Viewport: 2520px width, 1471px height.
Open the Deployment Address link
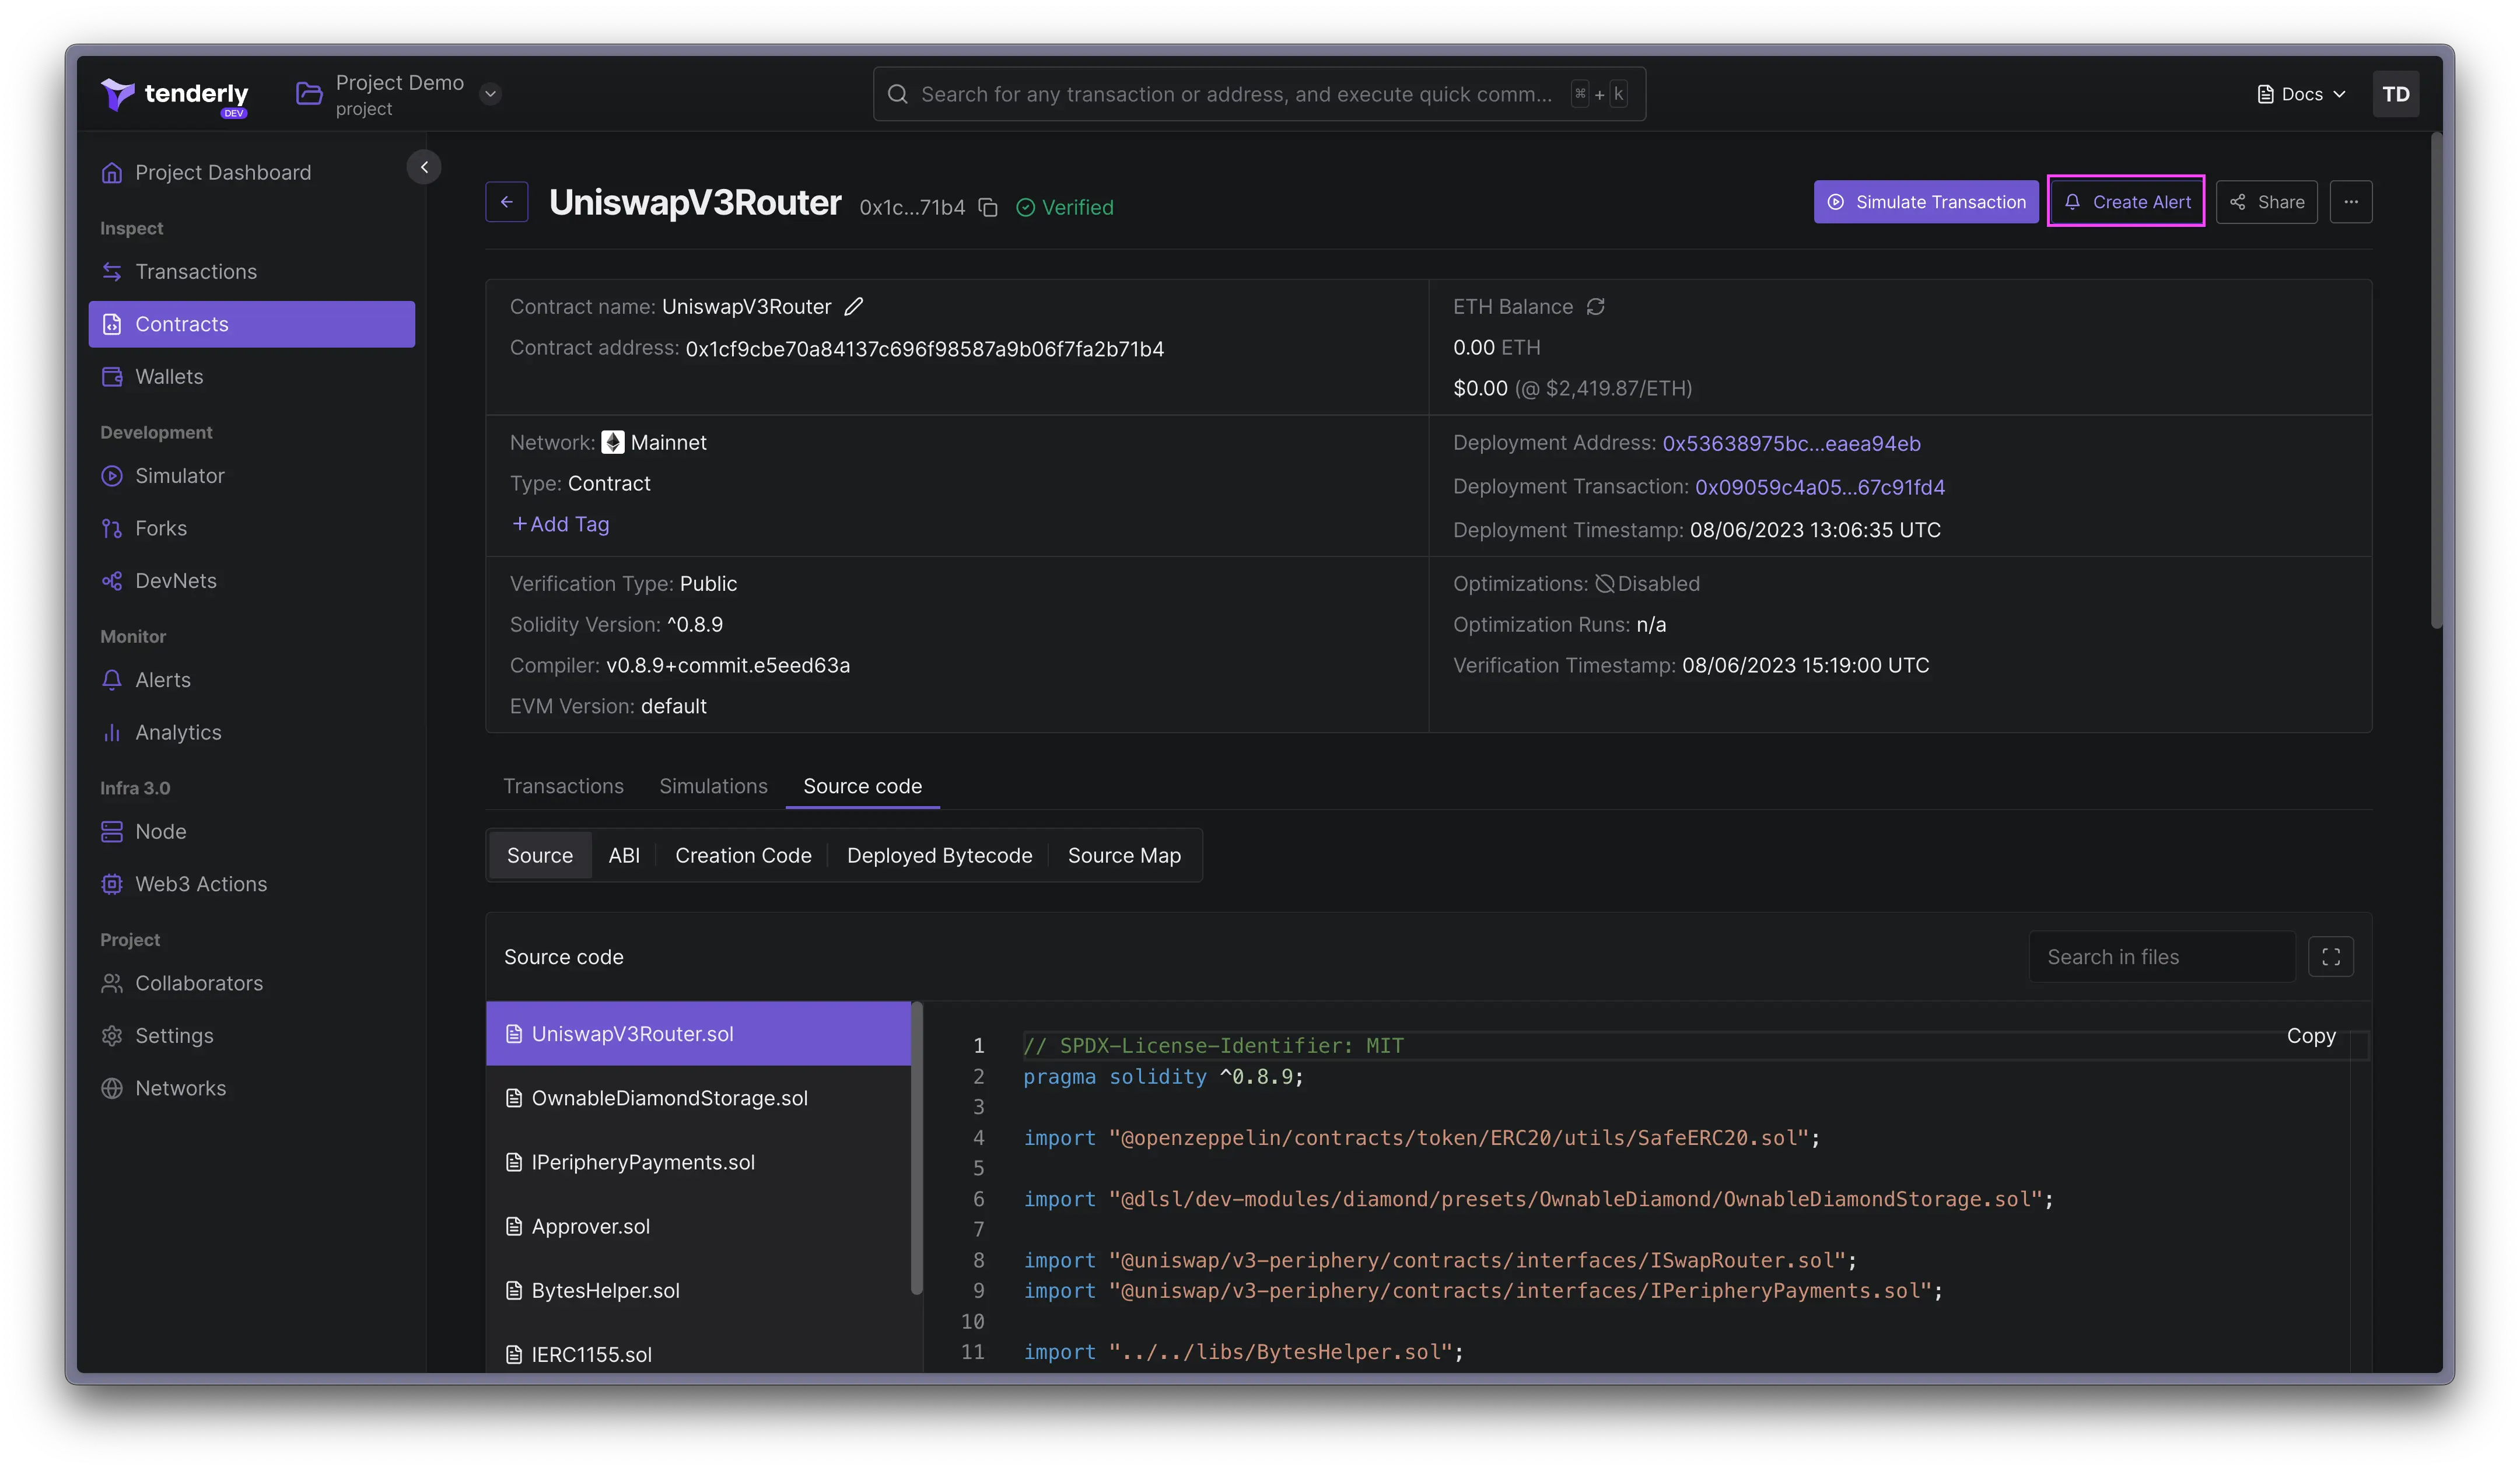(1791, 443)
